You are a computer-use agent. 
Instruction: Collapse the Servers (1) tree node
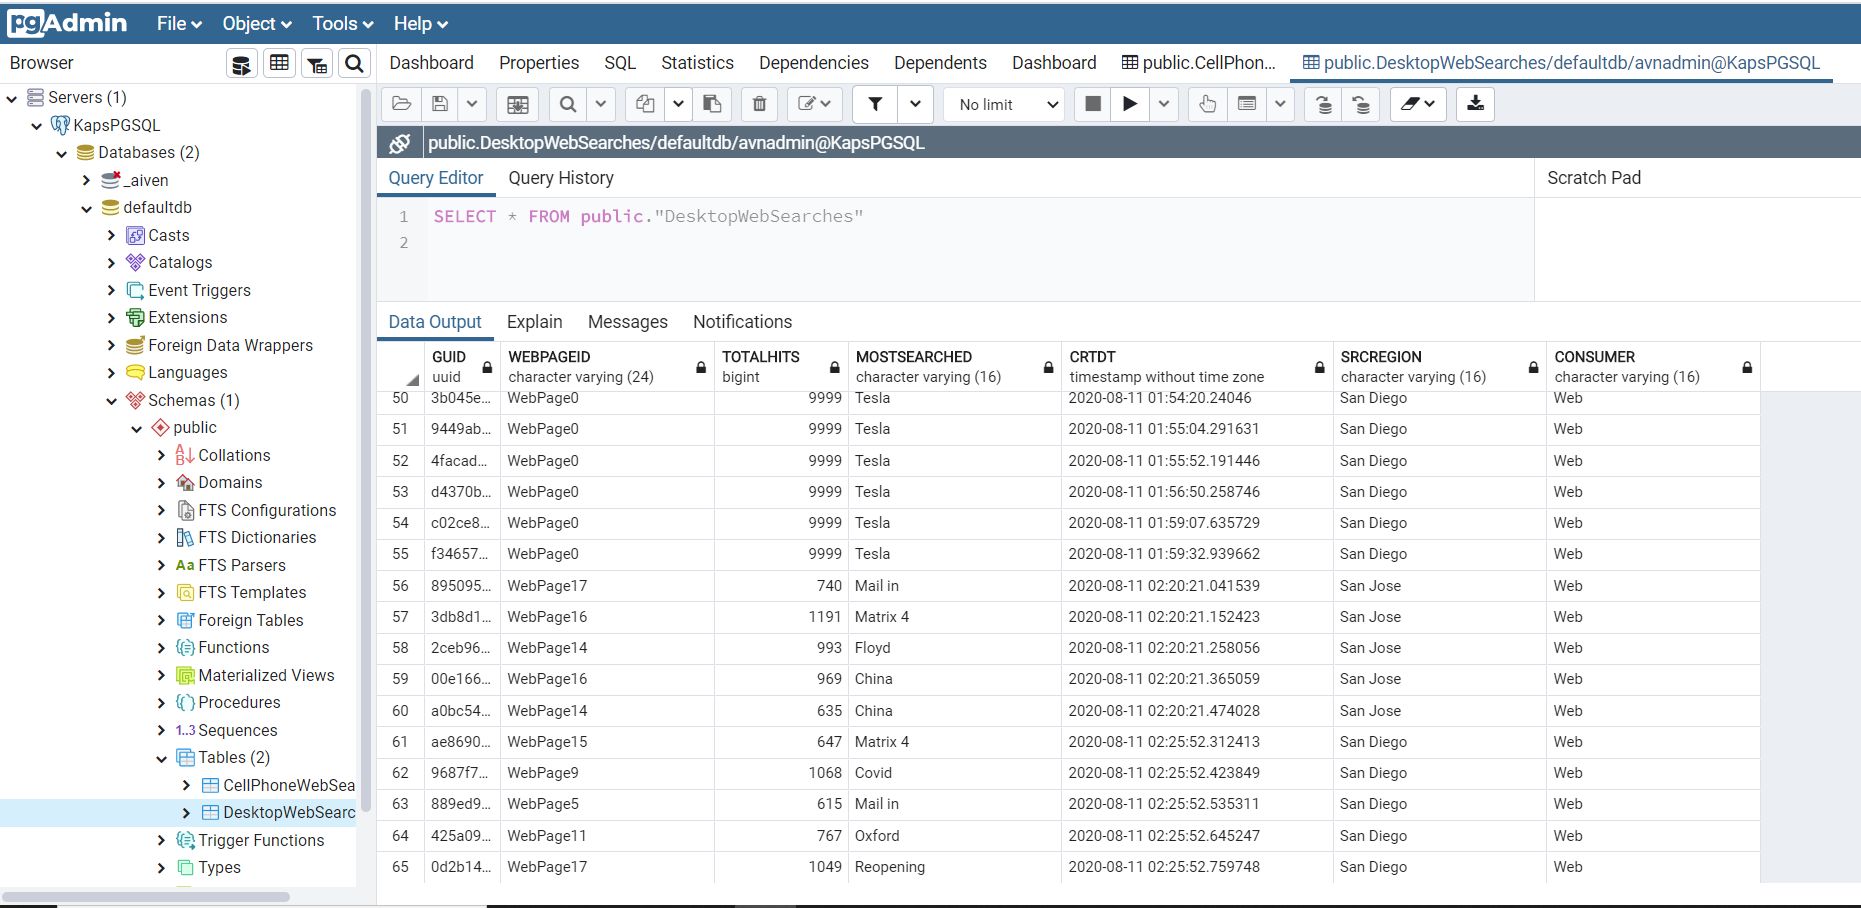click(12, 98)
